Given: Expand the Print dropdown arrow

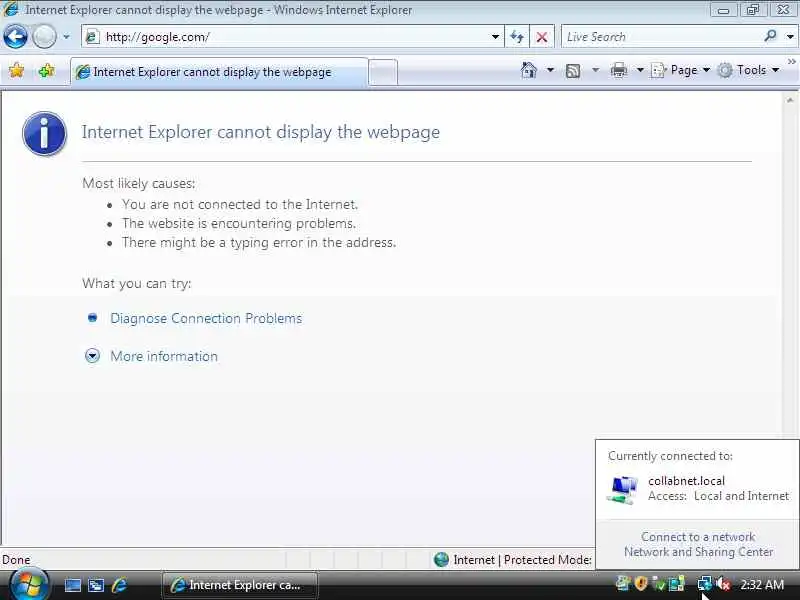Looking at the screenshot, I should (640, 70).
